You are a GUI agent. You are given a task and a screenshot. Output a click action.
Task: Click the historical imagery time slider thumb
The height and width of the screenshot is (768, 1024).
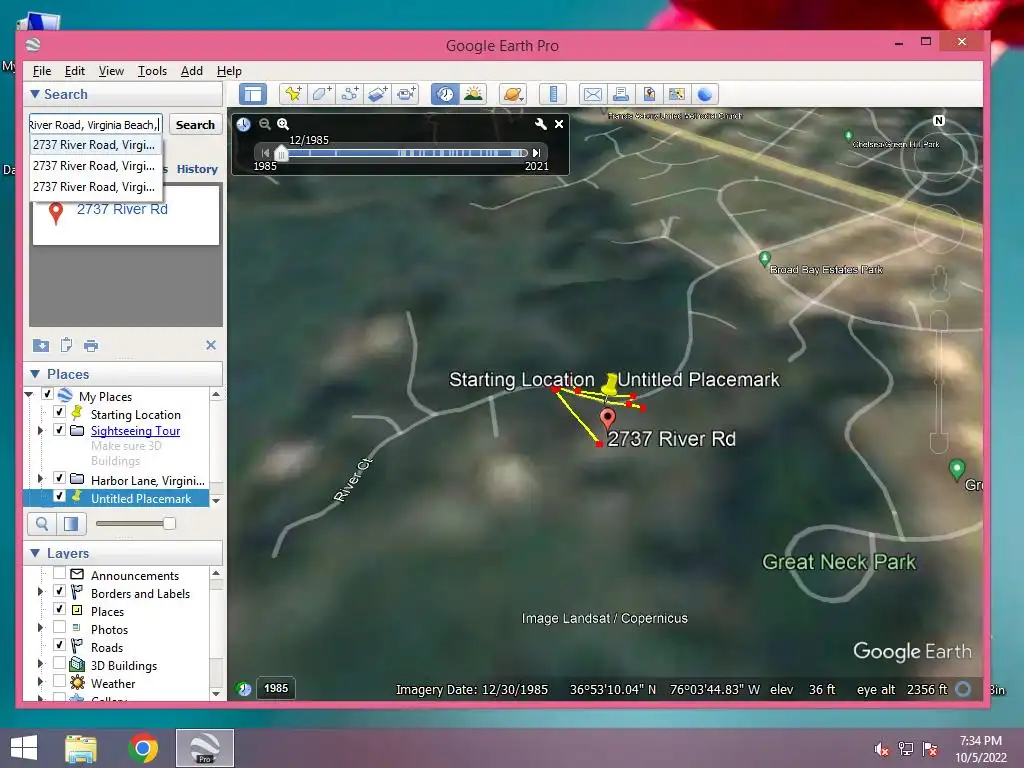(281, 153)
